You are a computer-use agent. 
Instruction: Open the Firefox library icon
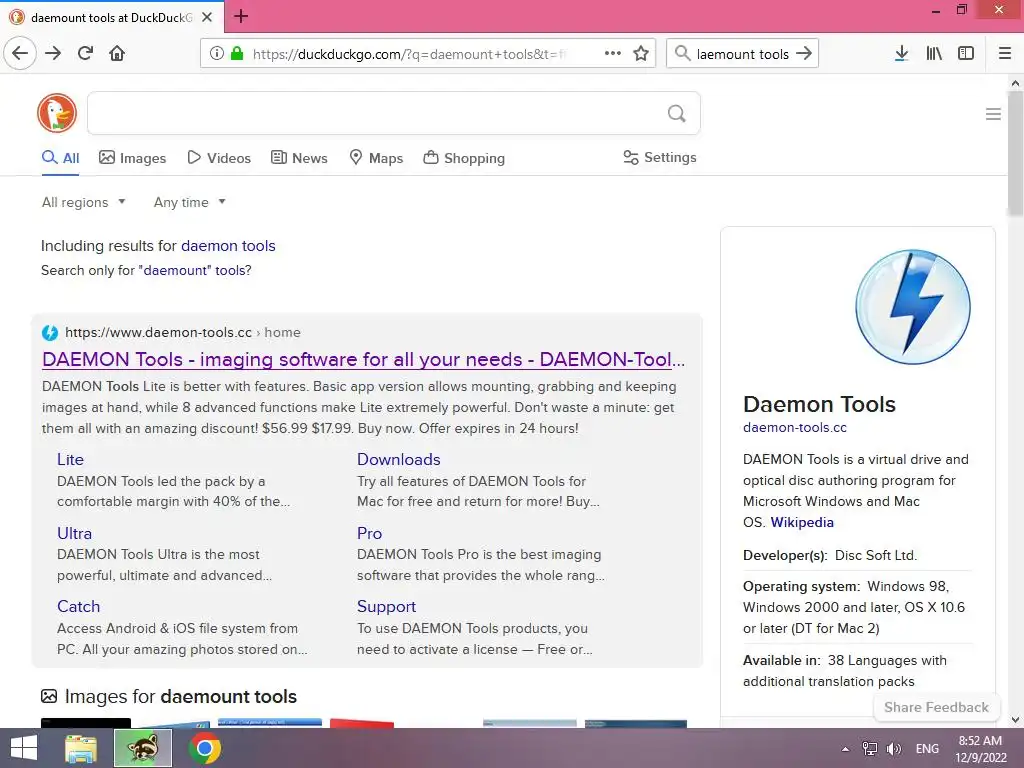point(934,54)
